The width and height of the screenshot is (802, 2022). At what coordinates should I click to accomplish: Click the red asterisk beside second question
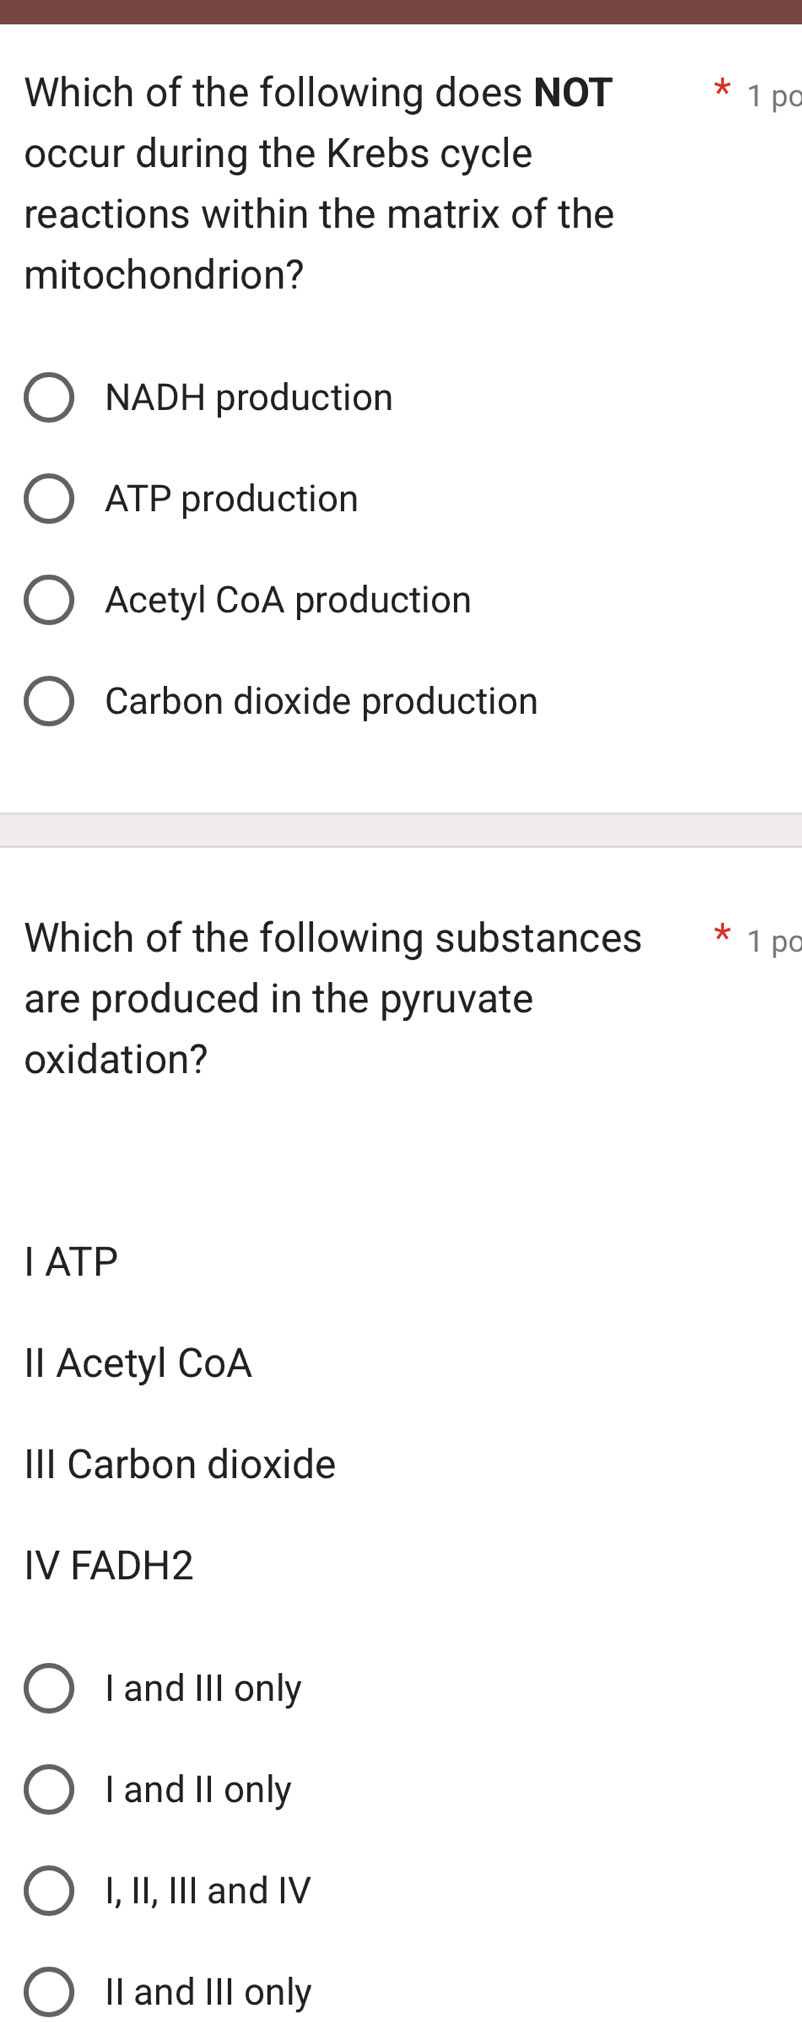click(721, 935)
